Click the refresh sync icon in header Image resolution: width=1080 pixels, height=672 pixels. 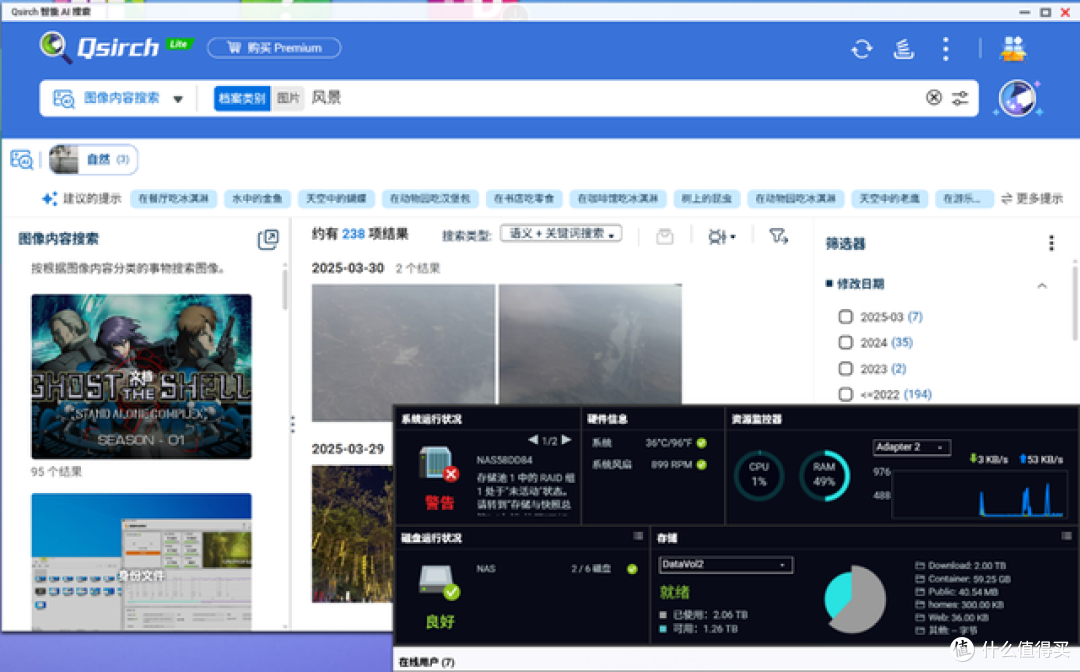point(862,49)
